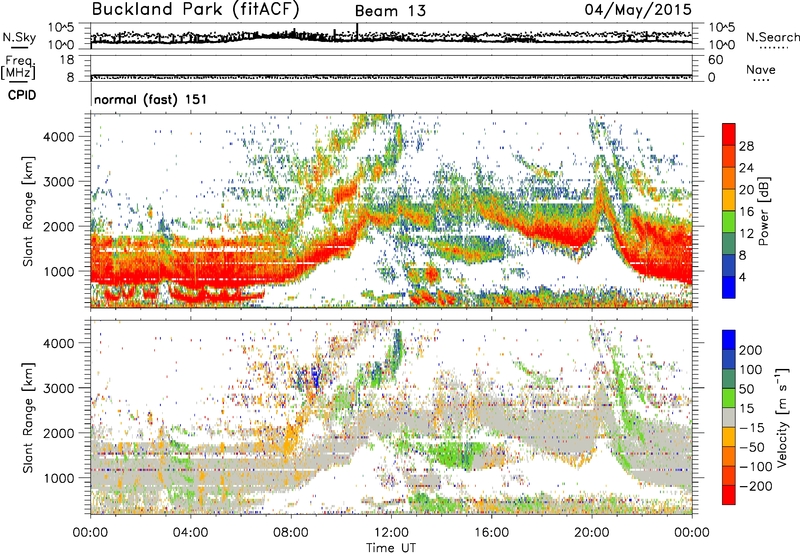Select '4000' tick on power panel axis
Image resolution: width=800 pixels, height=554 pixels.
[x=59, y=137]
